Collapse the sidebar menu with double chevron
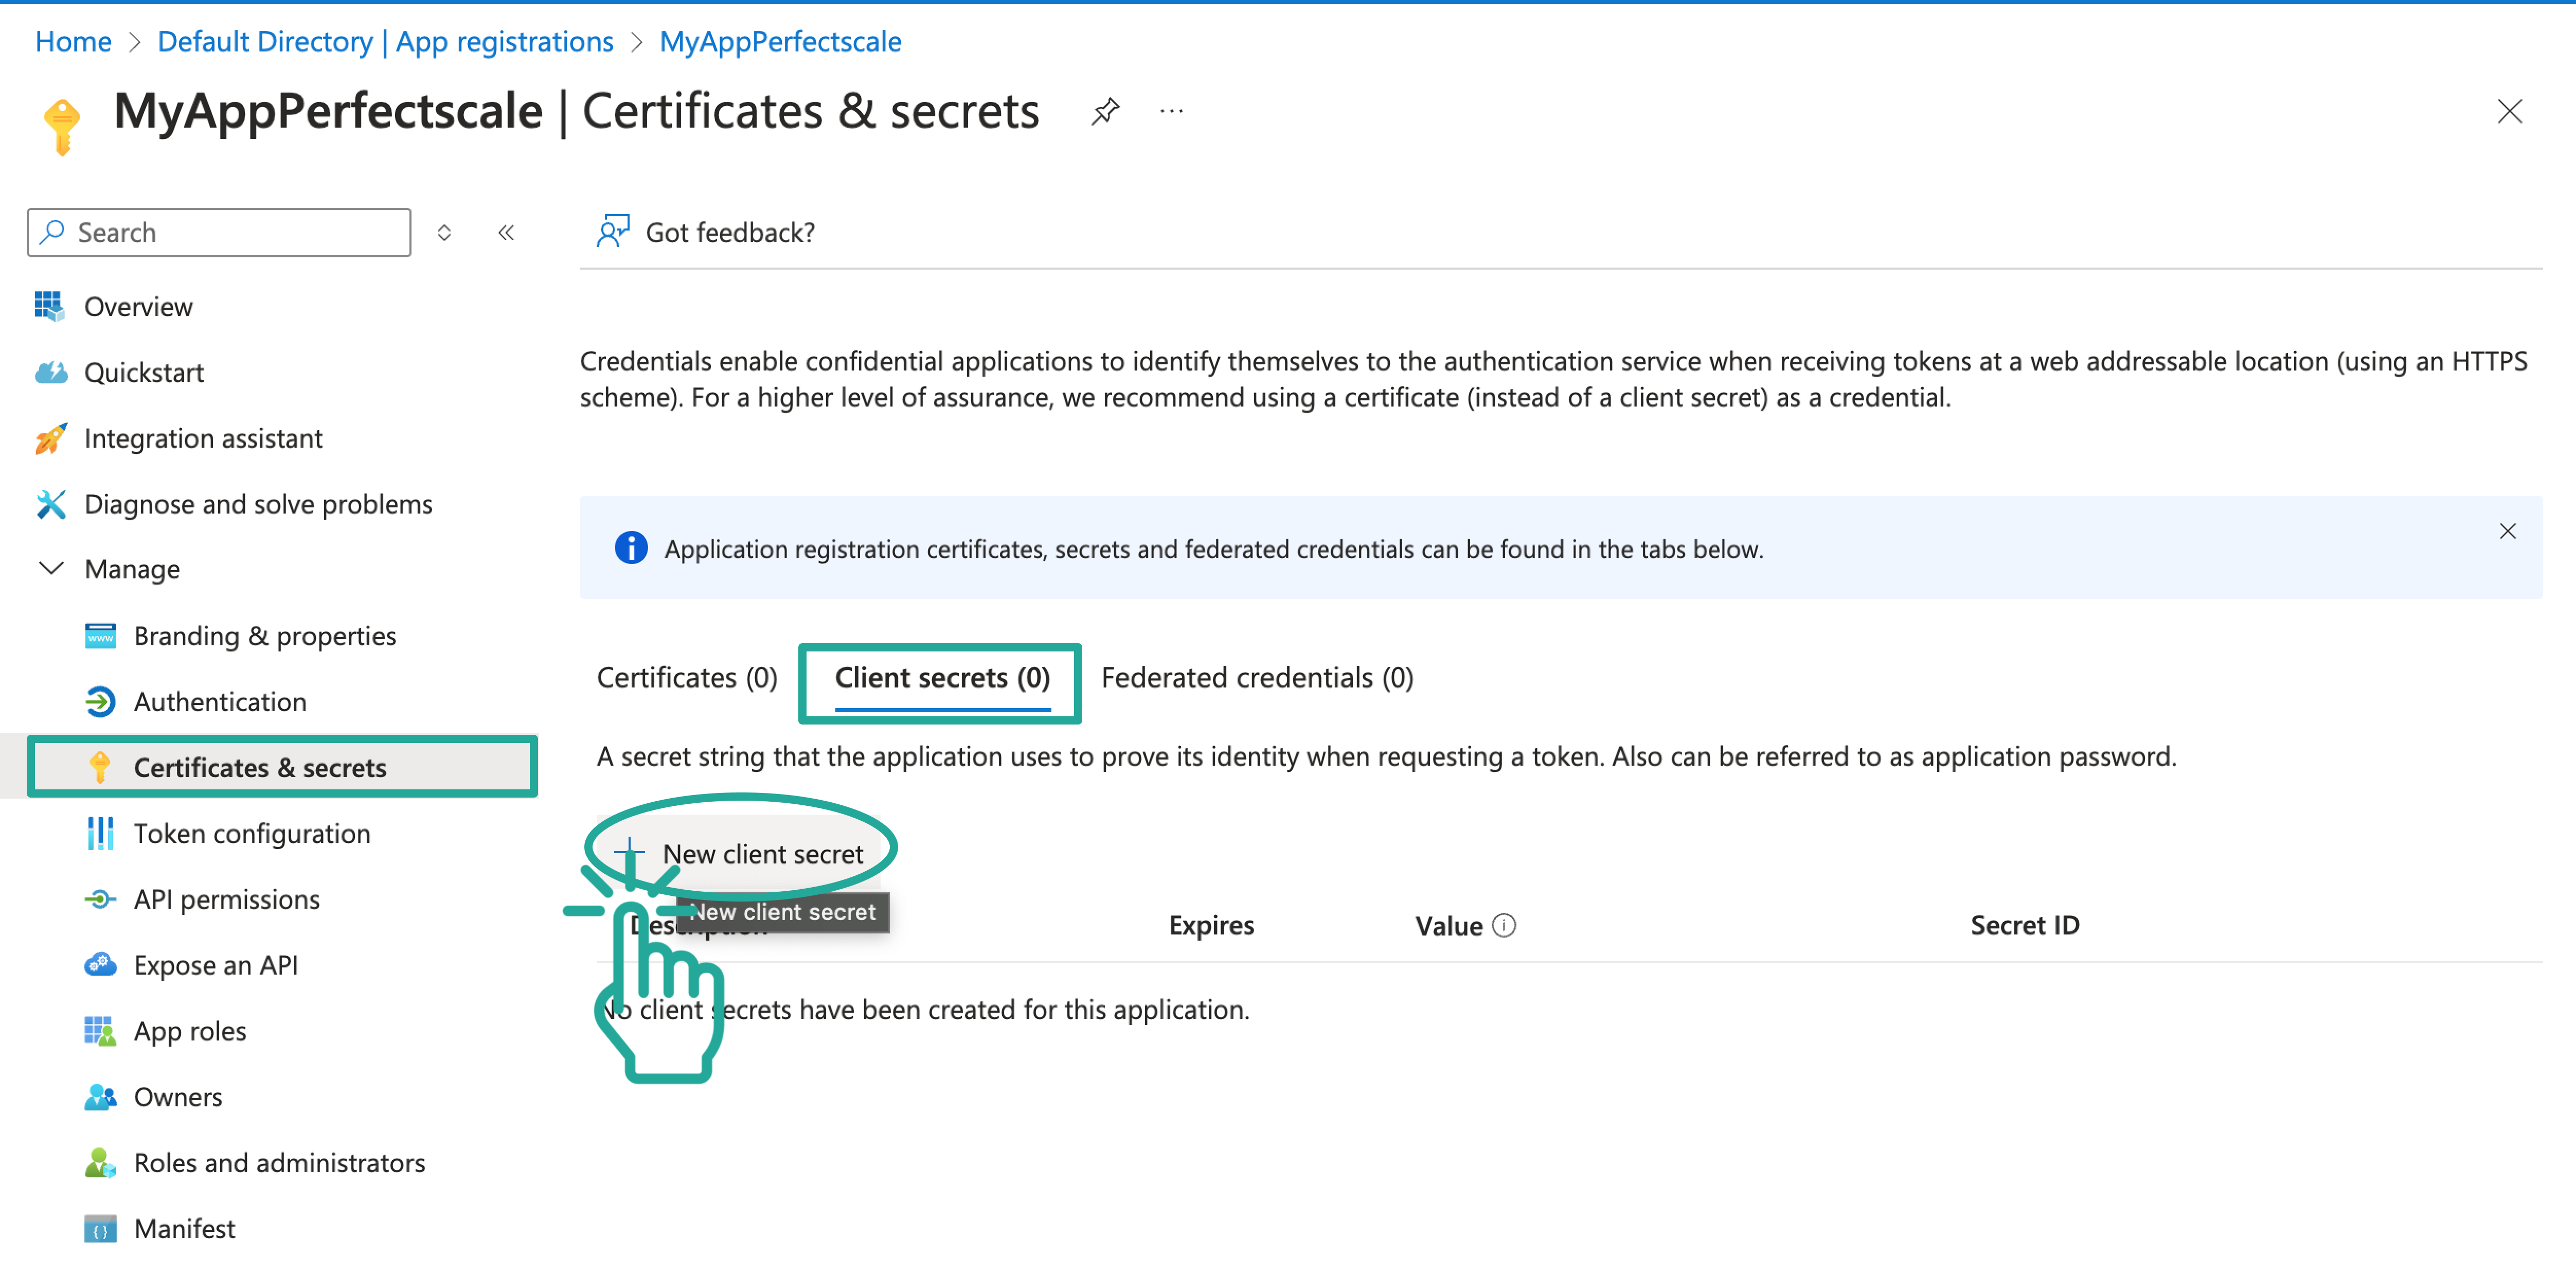Image resolution: width=2576 pixels, height=1271 pixels. pos(506,232)
